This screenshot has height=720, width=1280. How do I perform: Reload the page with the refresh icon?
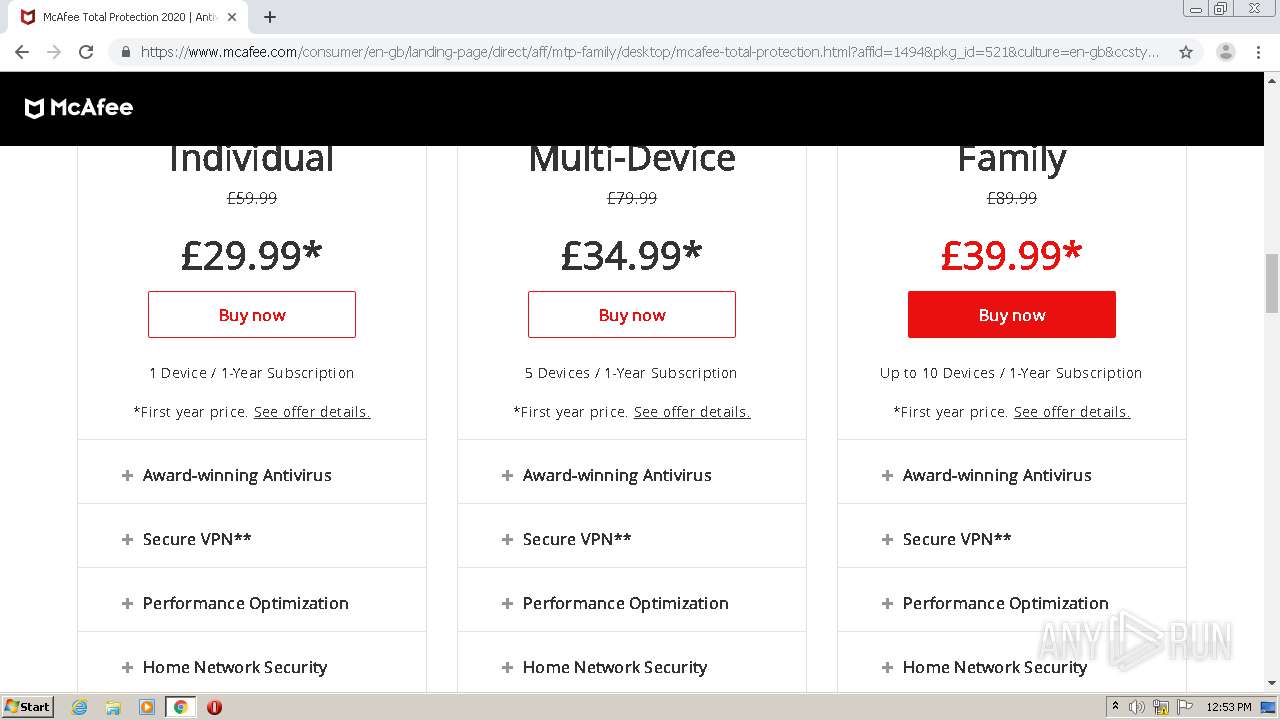tap(86, 52)
